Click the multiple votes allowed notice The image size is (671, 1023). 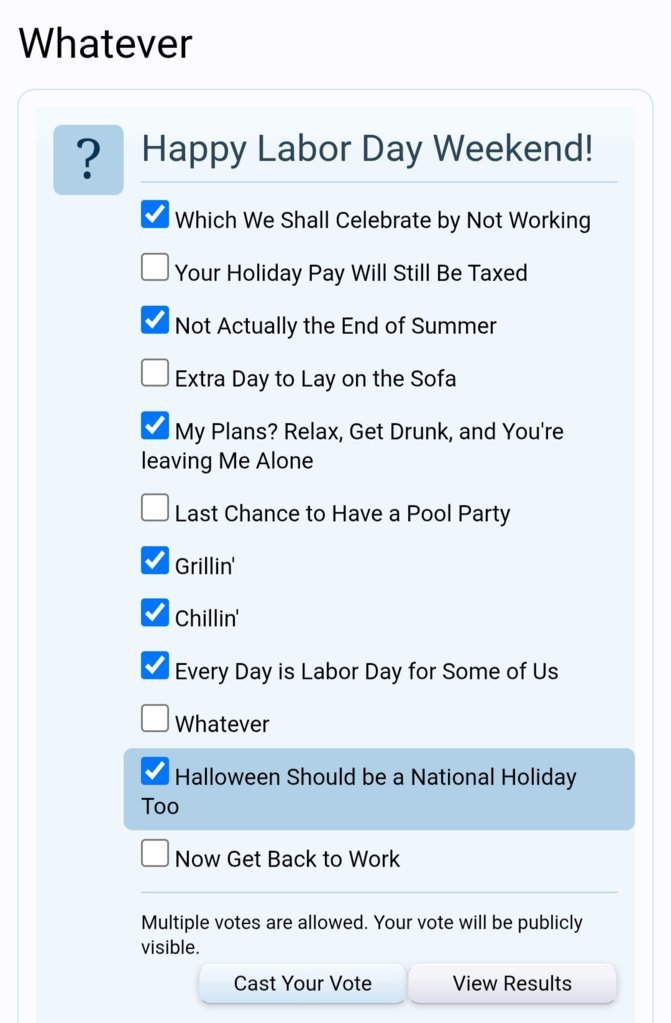[x=362, y=934]
